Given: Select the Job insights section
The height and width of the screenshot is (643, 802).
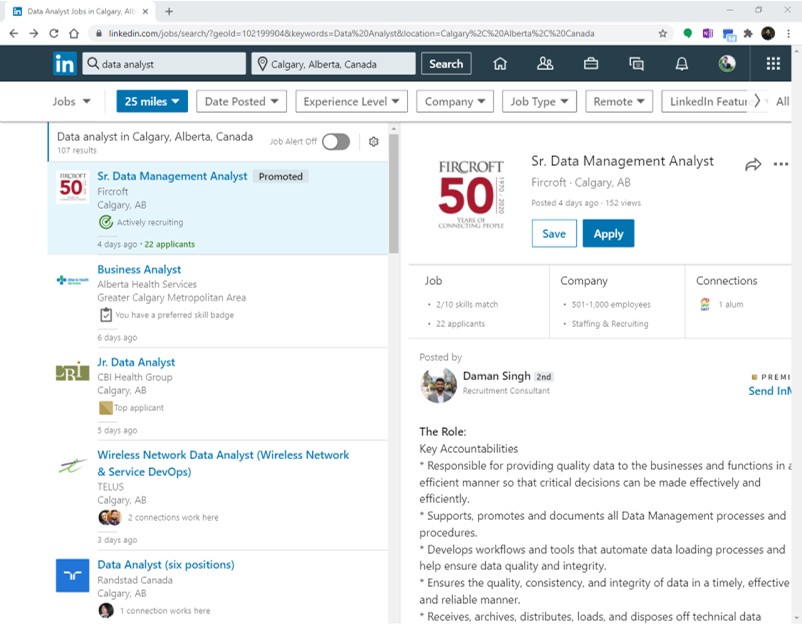Looking at the screenshot, I should click(479, 302).
